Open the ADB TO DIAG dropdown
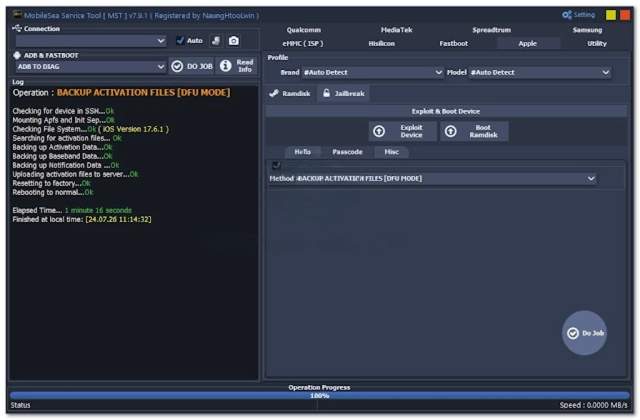 click(x=91, y=67)
